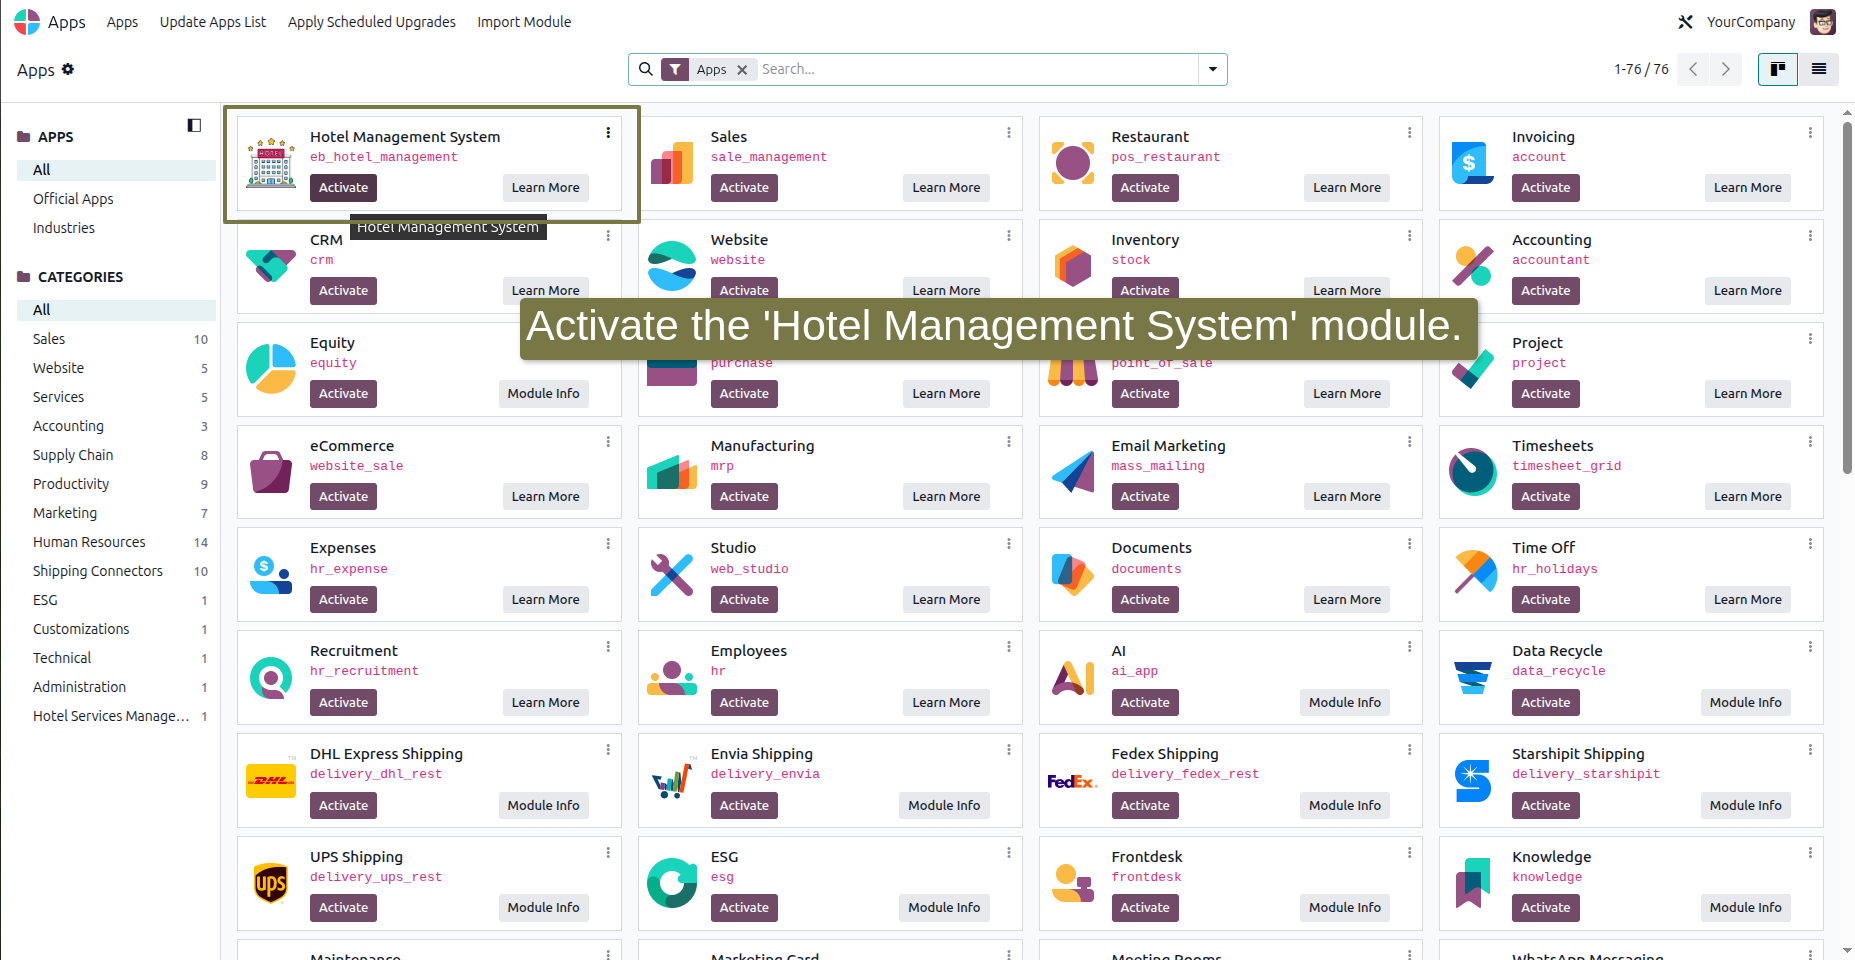This screenshot has width=1855, height=960.
Task: Open the Studio module icon
Action: point(672,574)
